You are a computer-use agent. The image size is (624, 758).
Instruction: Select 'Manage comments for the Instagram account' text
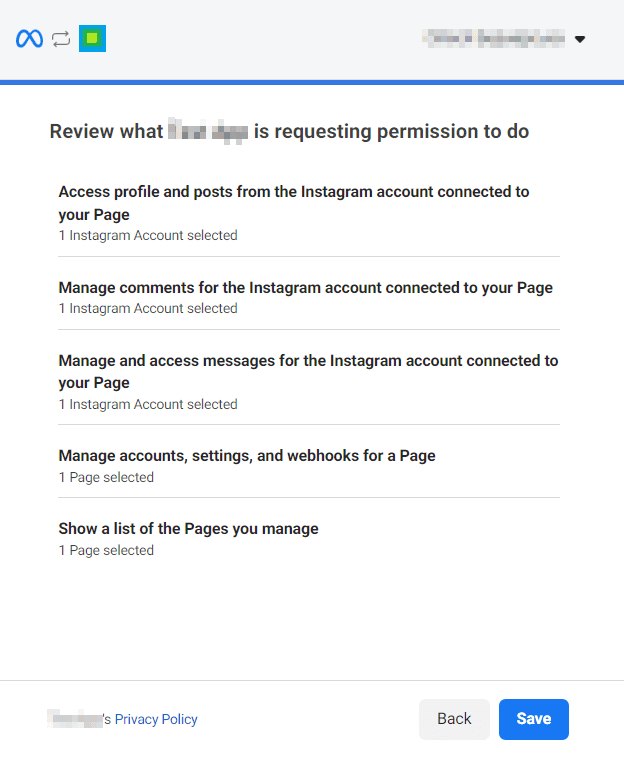click(x=305, y=288)
